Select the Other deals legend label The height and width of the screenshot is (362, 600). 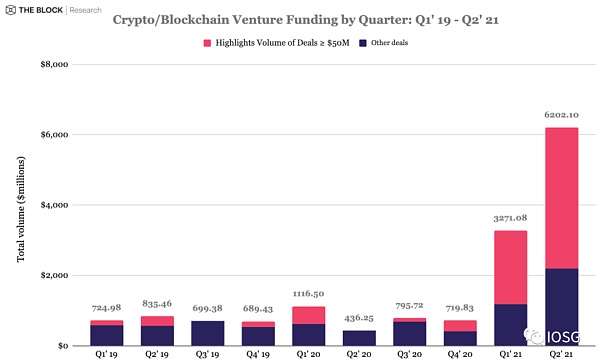[x=390, y=42]
